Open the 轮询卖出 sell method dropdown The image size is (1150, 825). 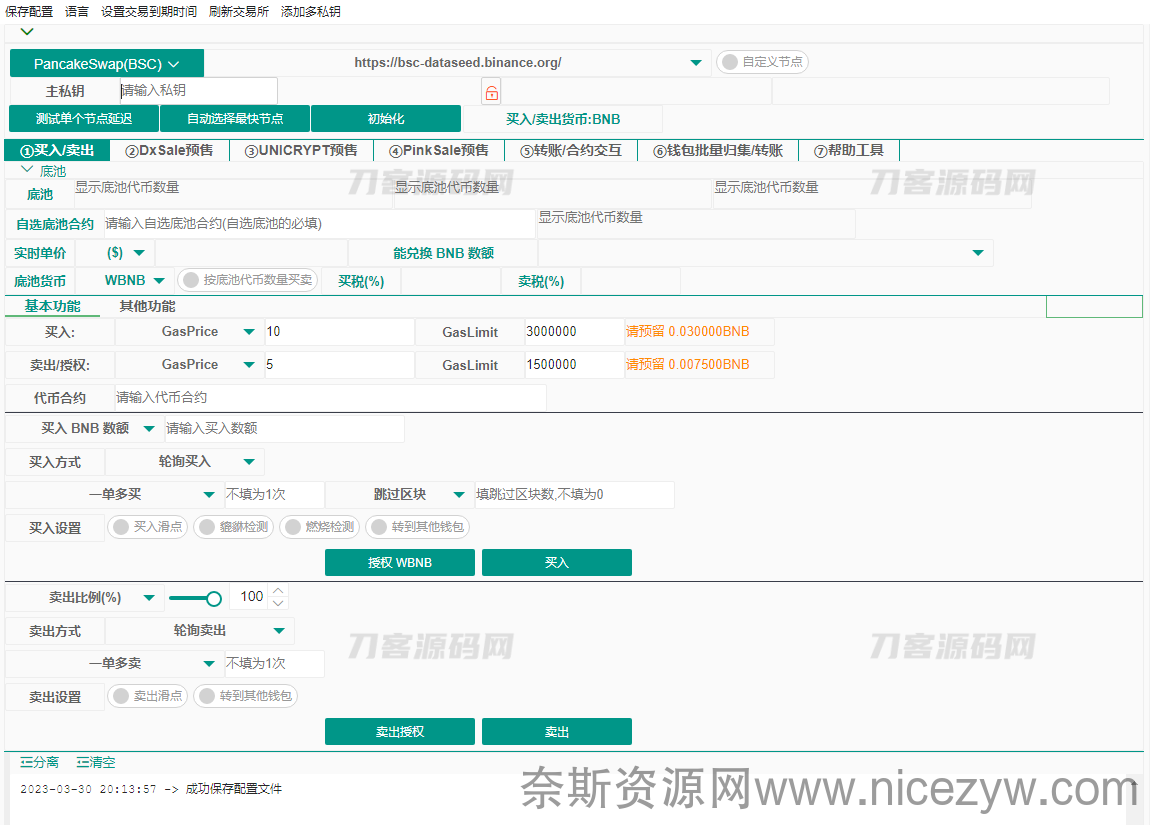tap(279, 631)
